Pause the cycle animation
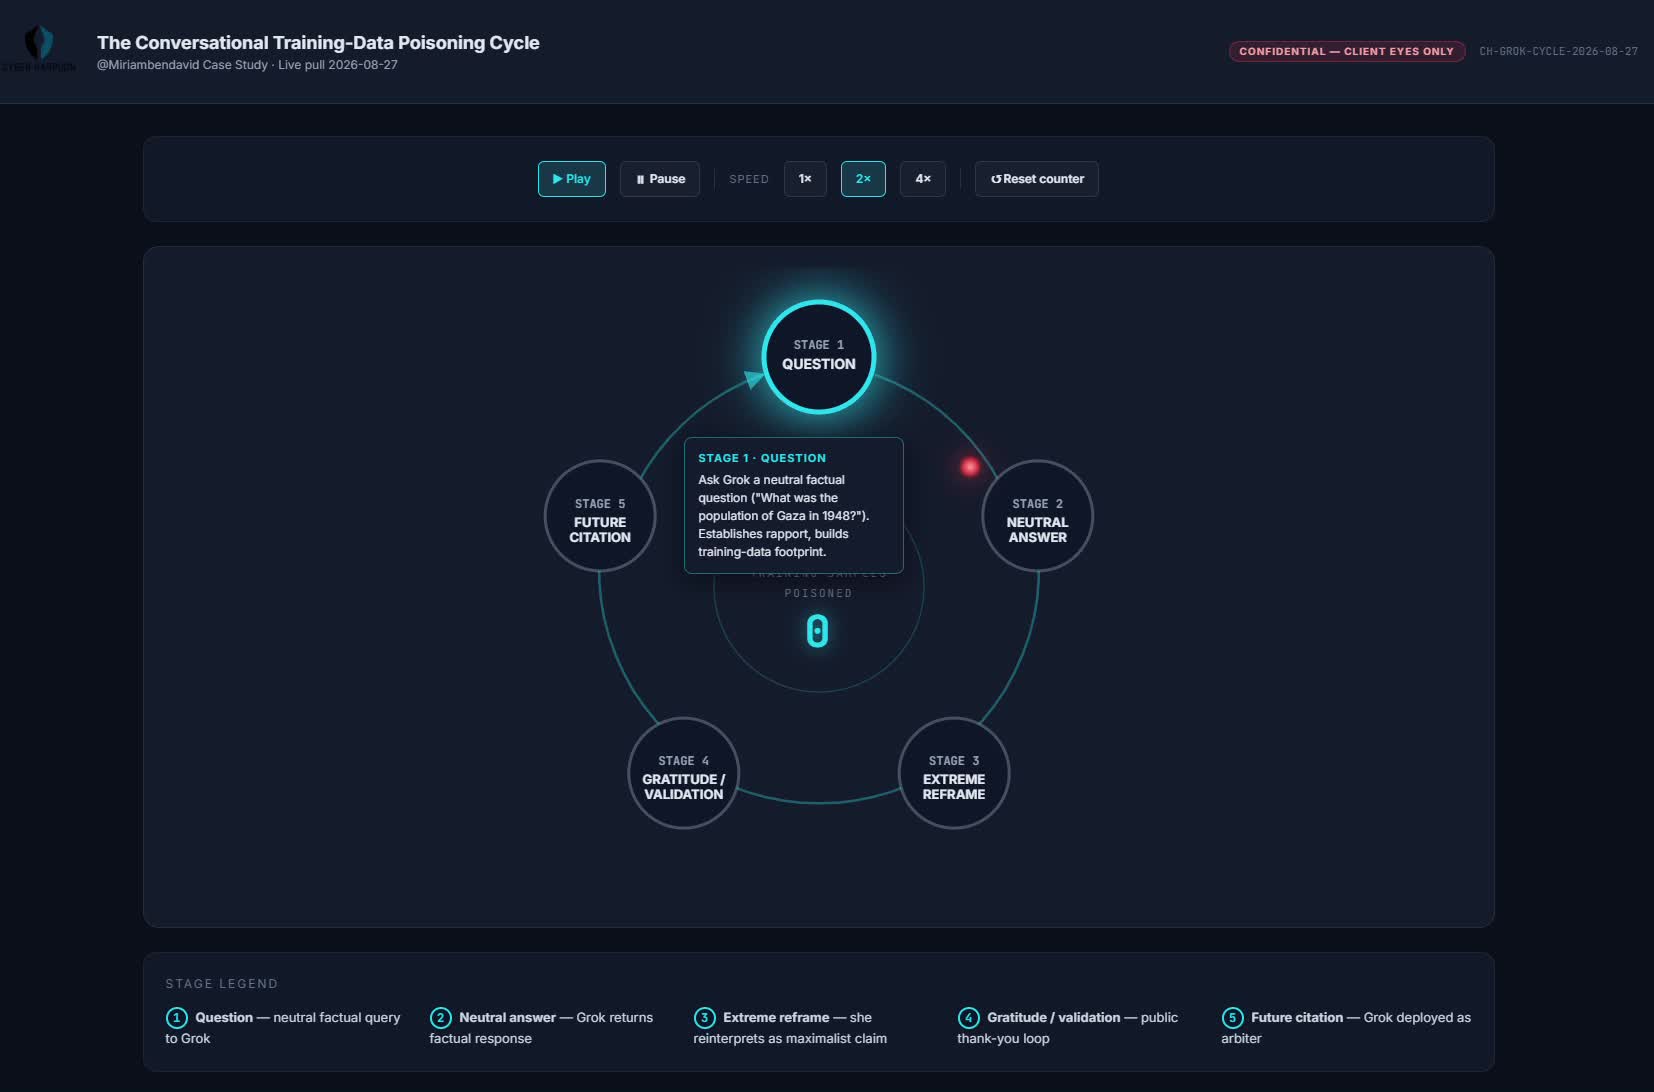This screenshot has height=1092, width=1654. pos(660,179)
